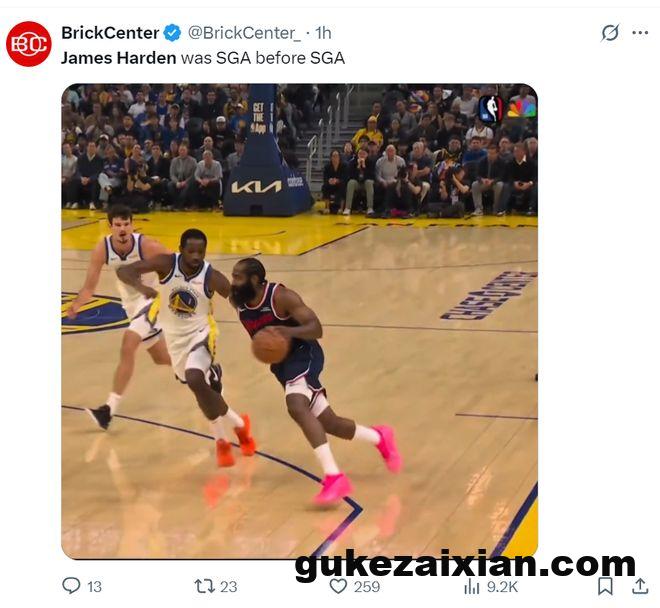The height and width of the screenshot is (608, 660).
Task: View post analytics bar chart icon
Action: 471,586
